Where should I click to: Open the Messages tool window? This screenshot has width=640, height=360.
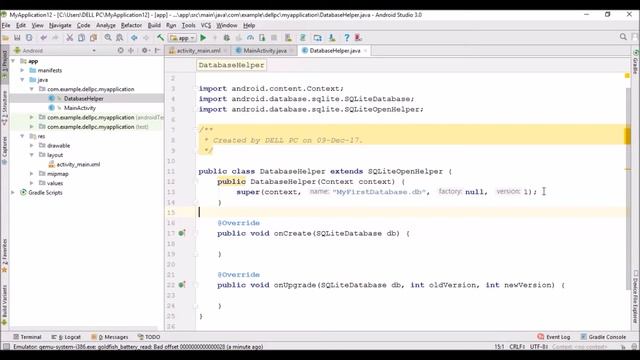pyautogui.click(x=109, y=337)
